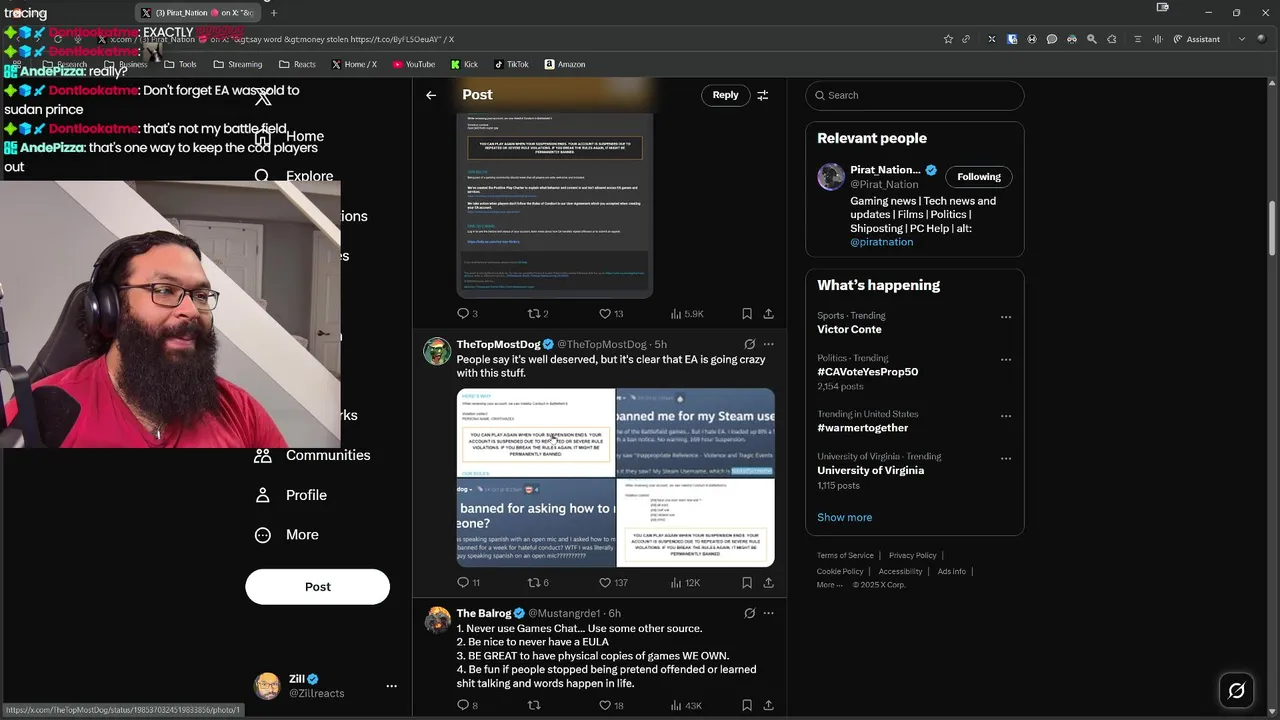The image size is (1280, 720).
Task: Open the Assistant in browser toolbar
Action: (1196, 39)
